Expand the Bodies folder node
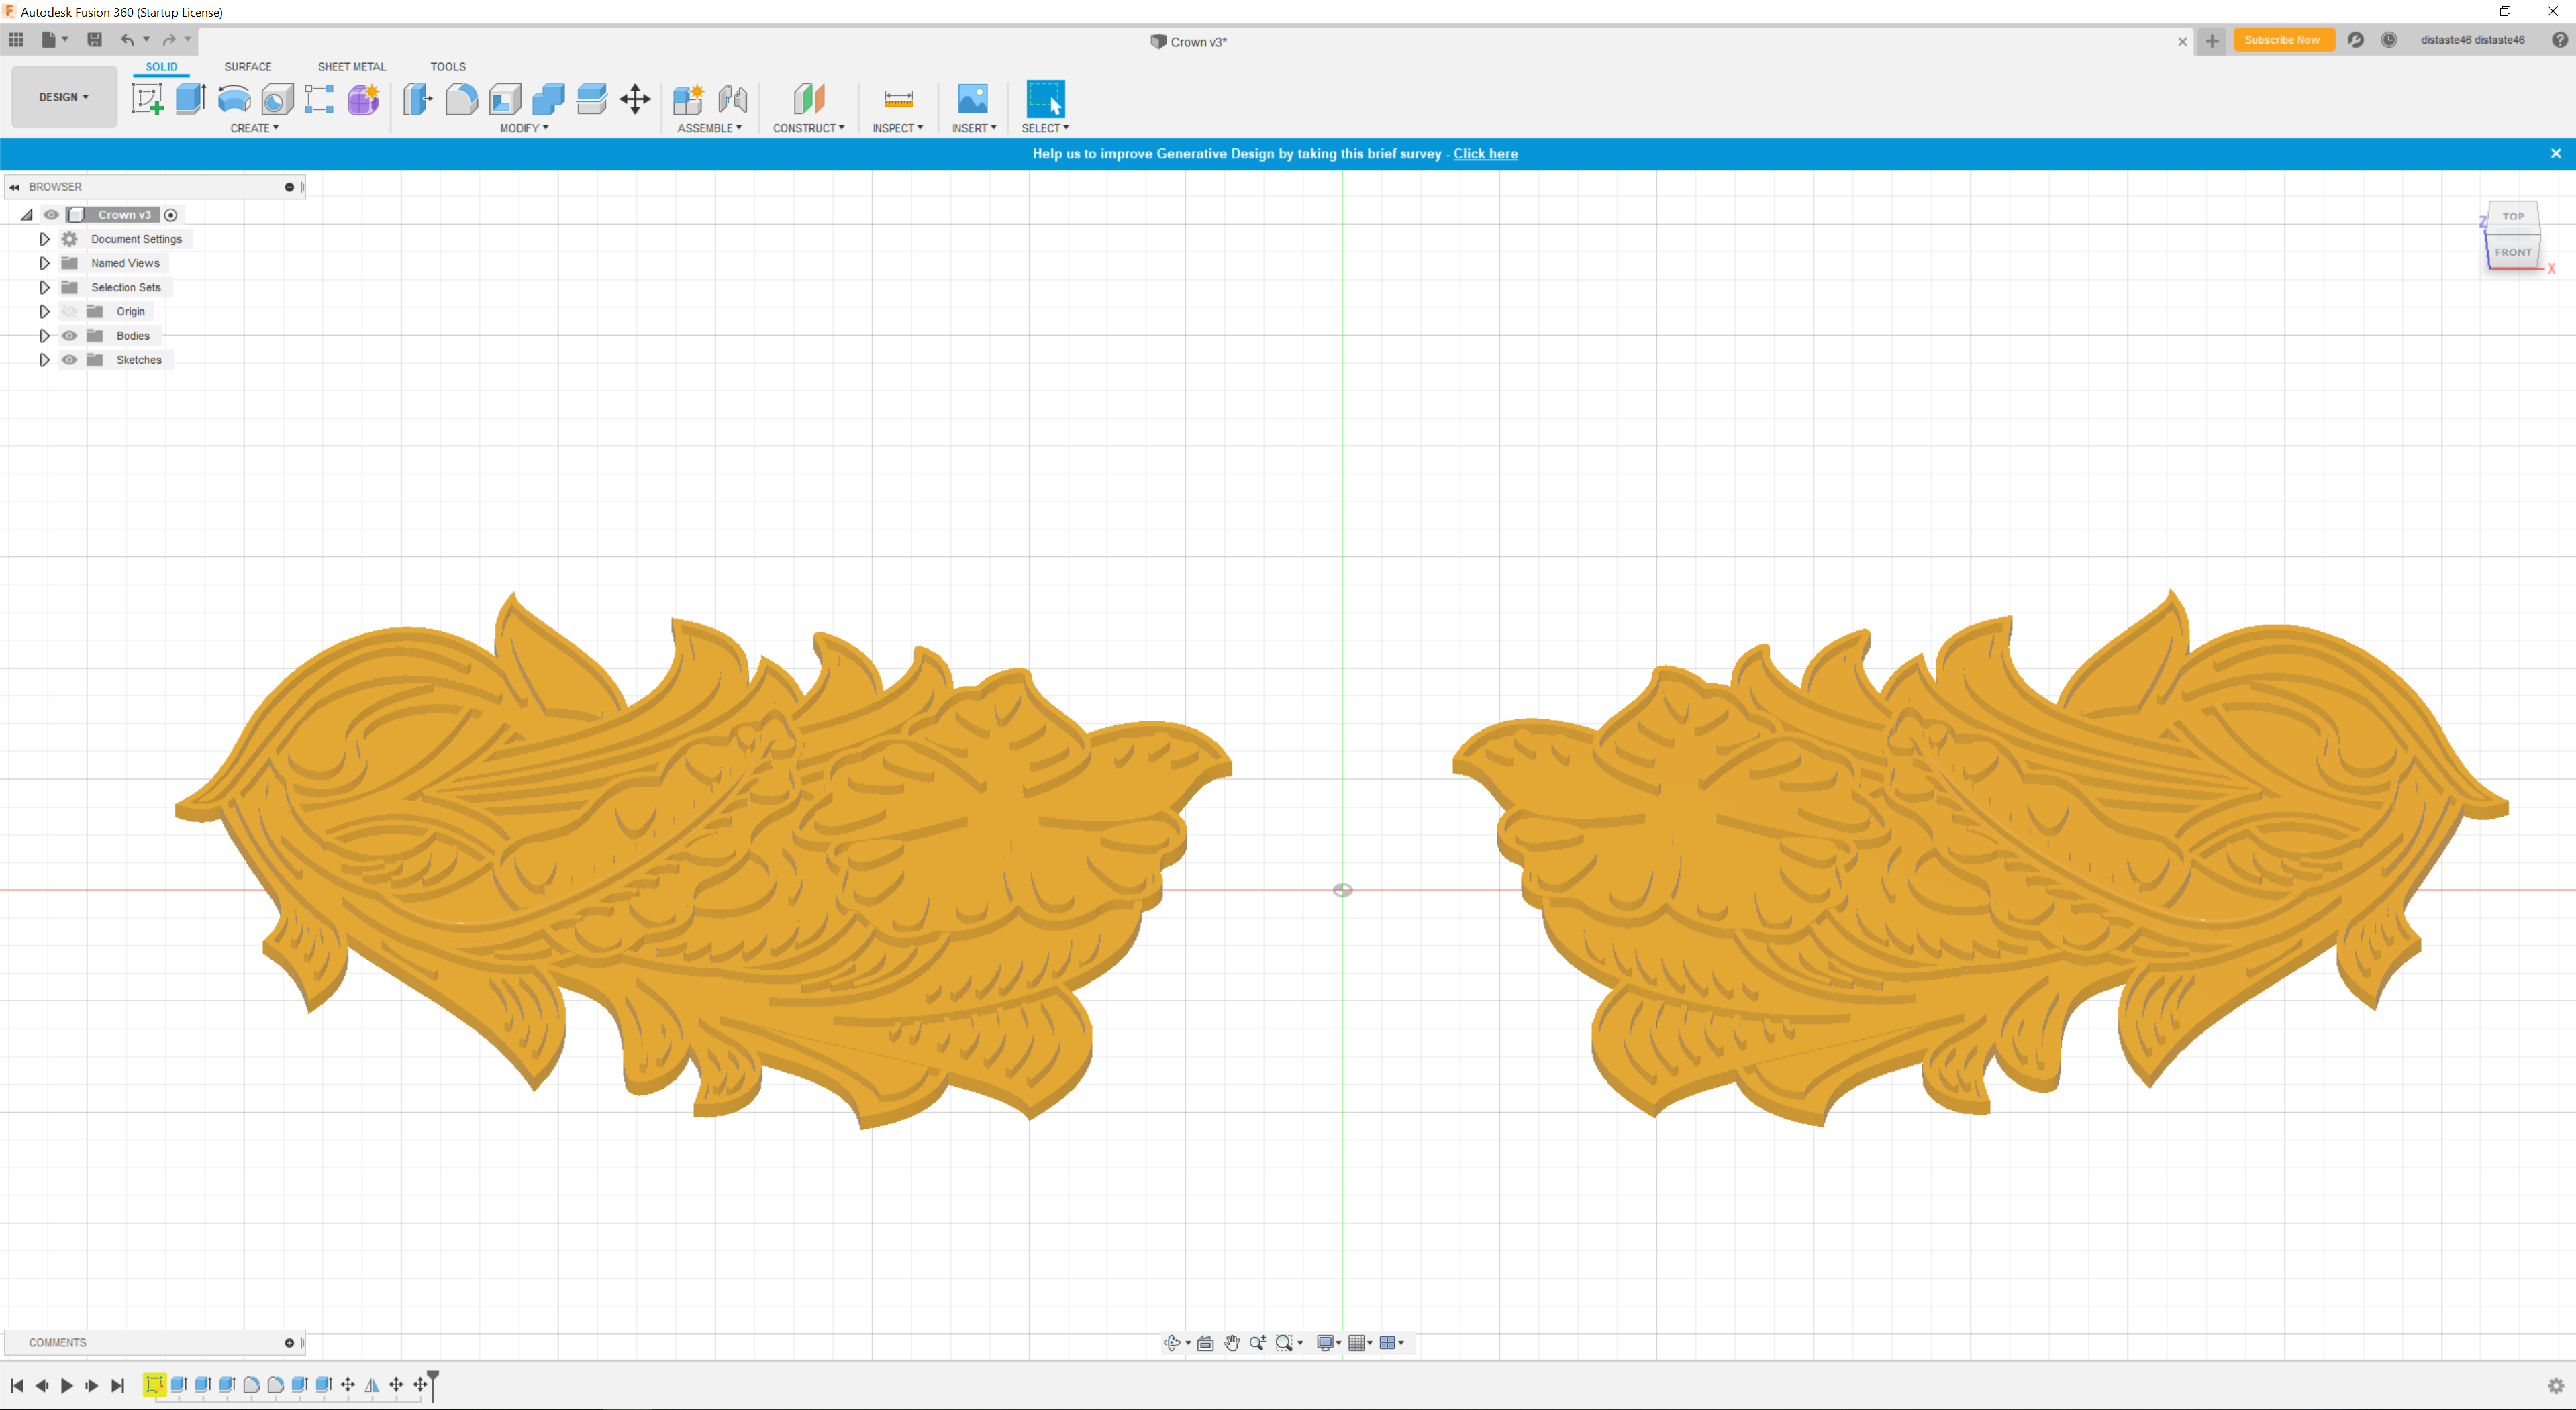This screenshot has height=1410, width=2576. pyautogui.click(x=44, y=336)
